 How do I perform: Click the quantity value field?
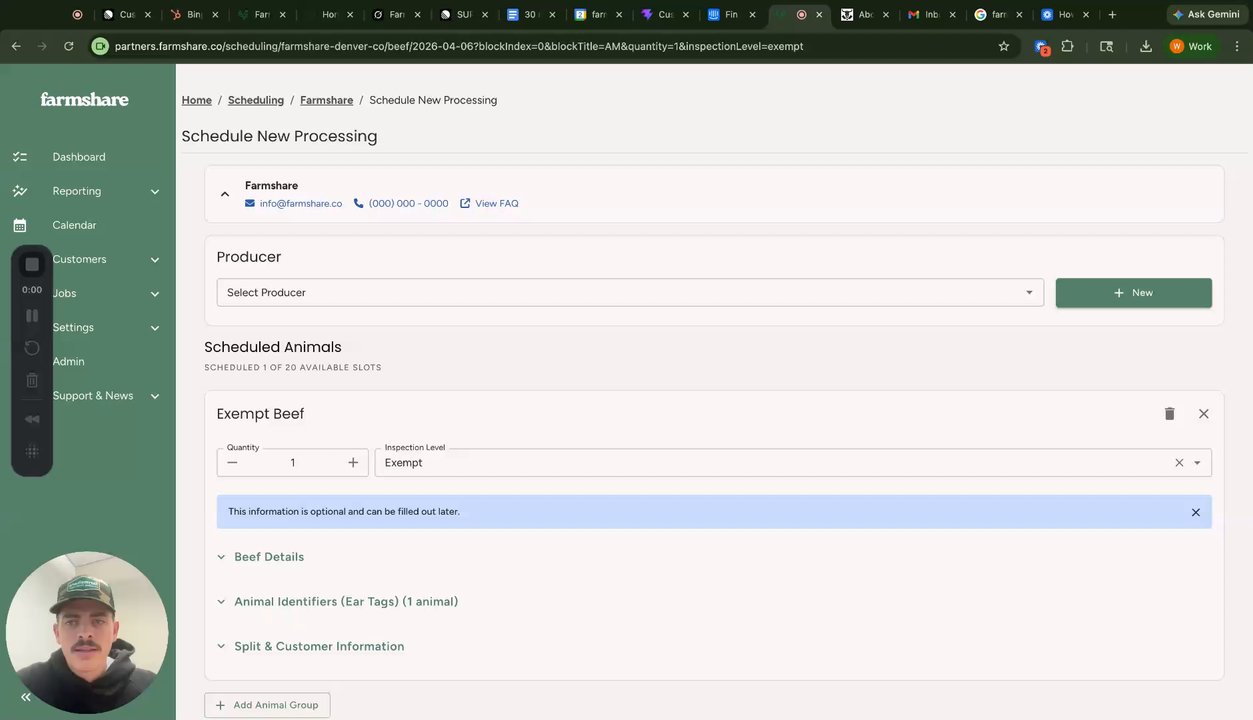(x=293, y=462)
